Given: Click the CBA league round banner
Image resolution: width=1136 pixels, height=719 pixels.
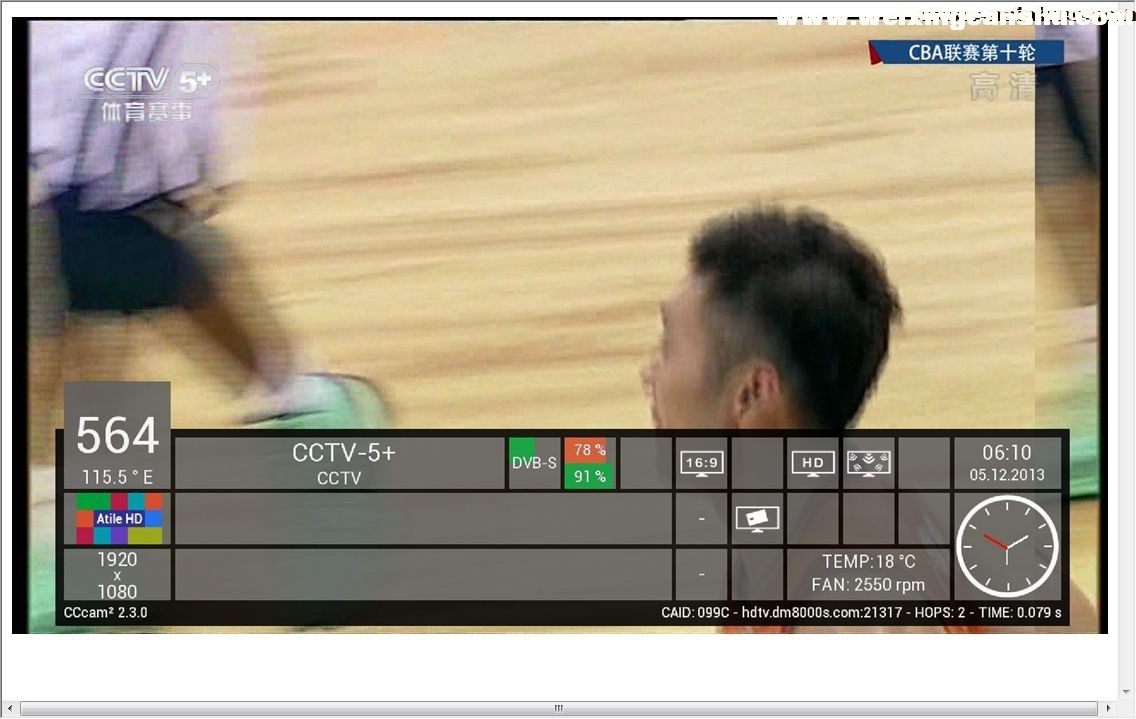Looking at the screenshot, I should 966,52.
